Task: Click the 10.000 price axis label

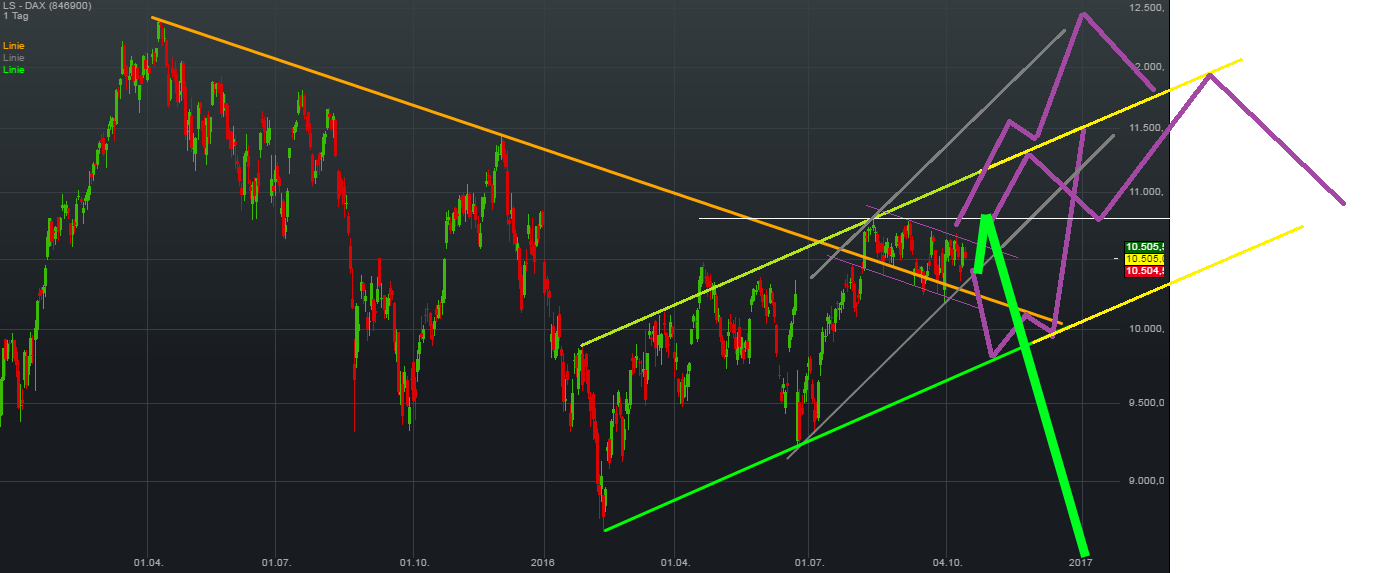Action: pos(1147,330)
